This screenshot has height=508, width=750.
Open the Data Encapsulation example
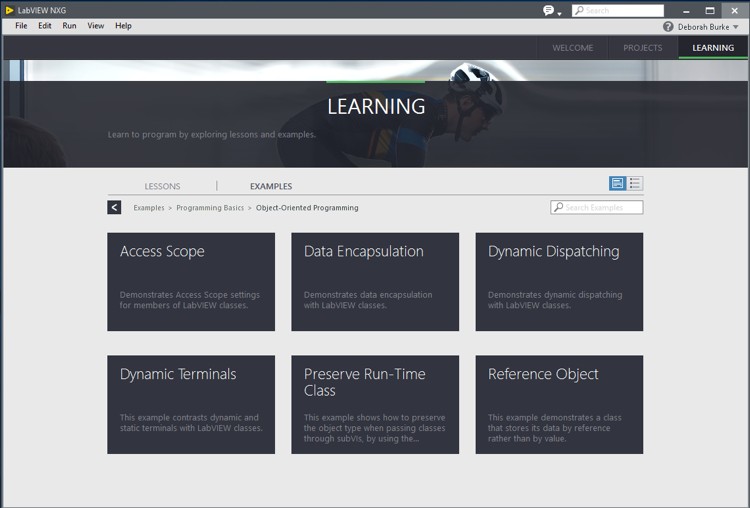click(375, 282)
